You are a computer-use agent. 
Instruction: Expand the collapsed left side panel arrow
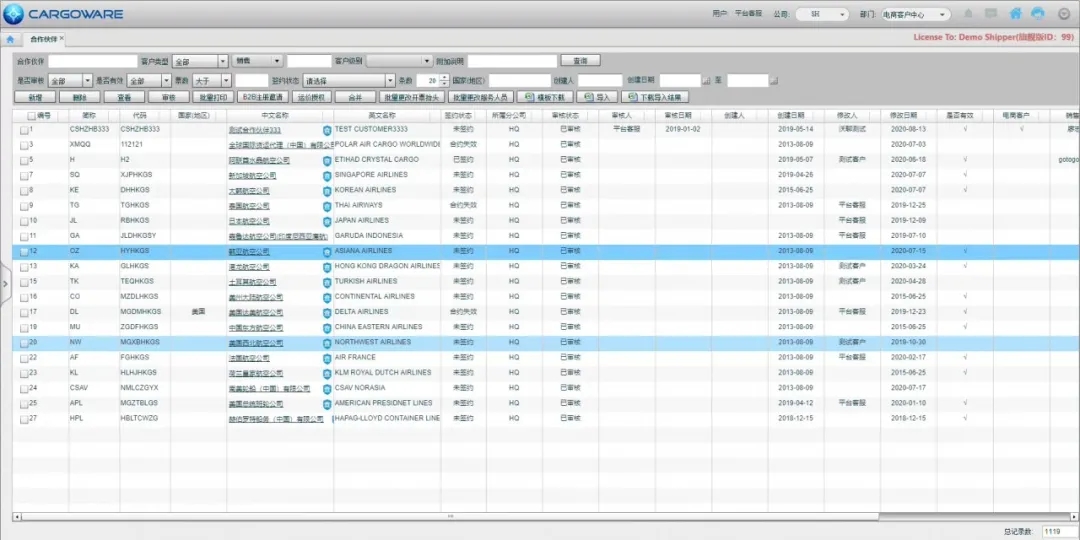click(x=4, y=282)
